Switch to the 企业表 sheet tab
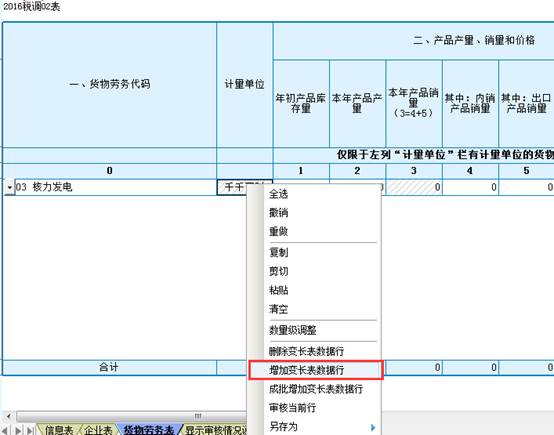The width and height of the screenshot is (554, 435). point(98,430)
